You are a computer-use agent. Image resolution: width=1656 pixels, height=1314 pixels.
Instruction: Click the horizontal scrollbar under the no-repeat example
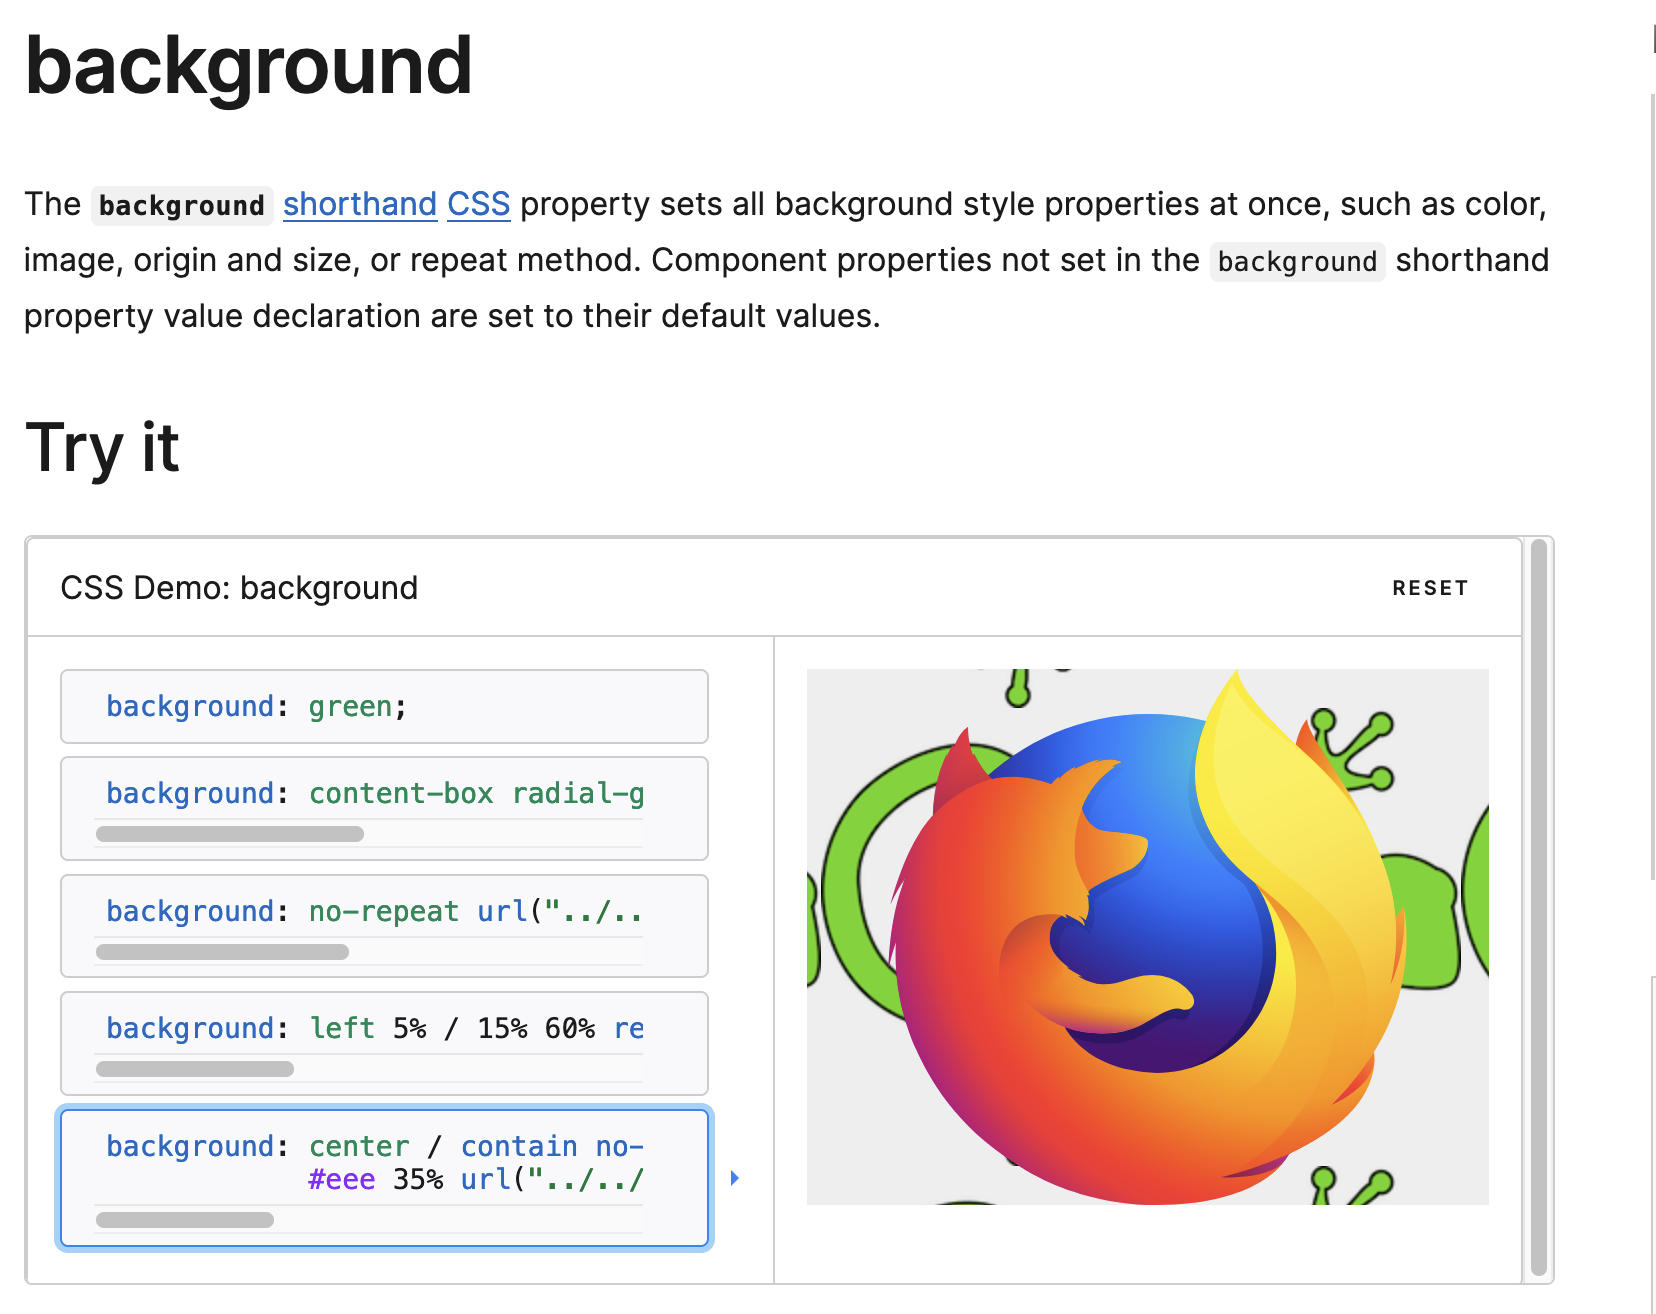point(222,952)
